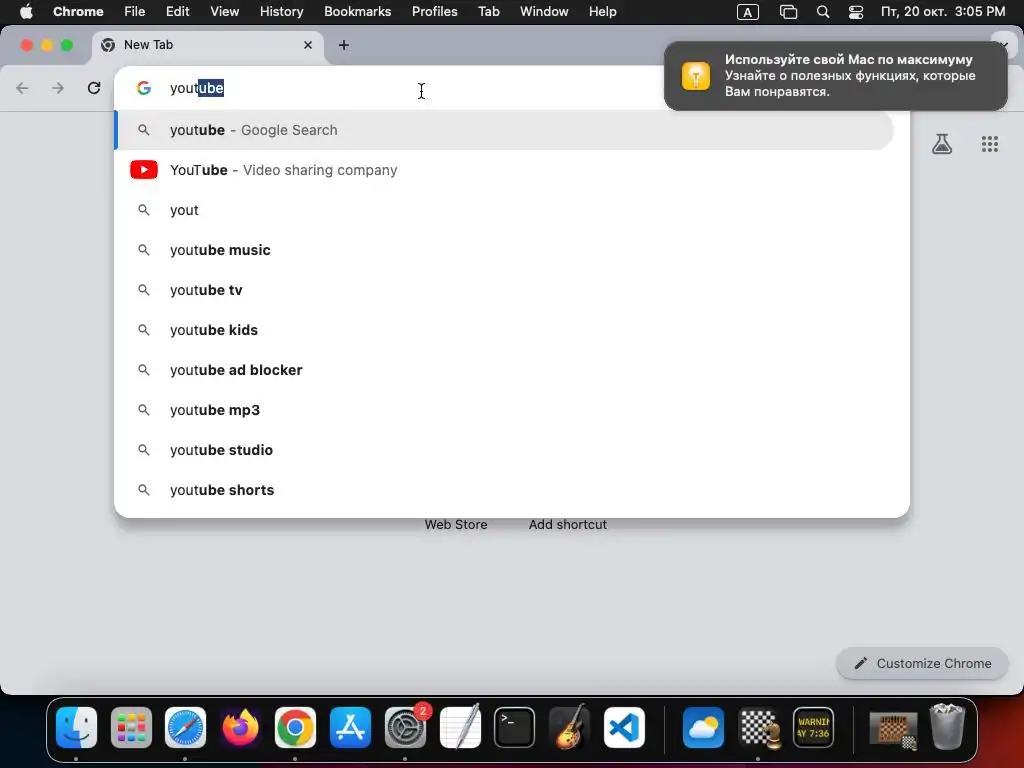
Task: Open the Web Store shortcut
Action: pyautogui.click(x=456, y=524)
